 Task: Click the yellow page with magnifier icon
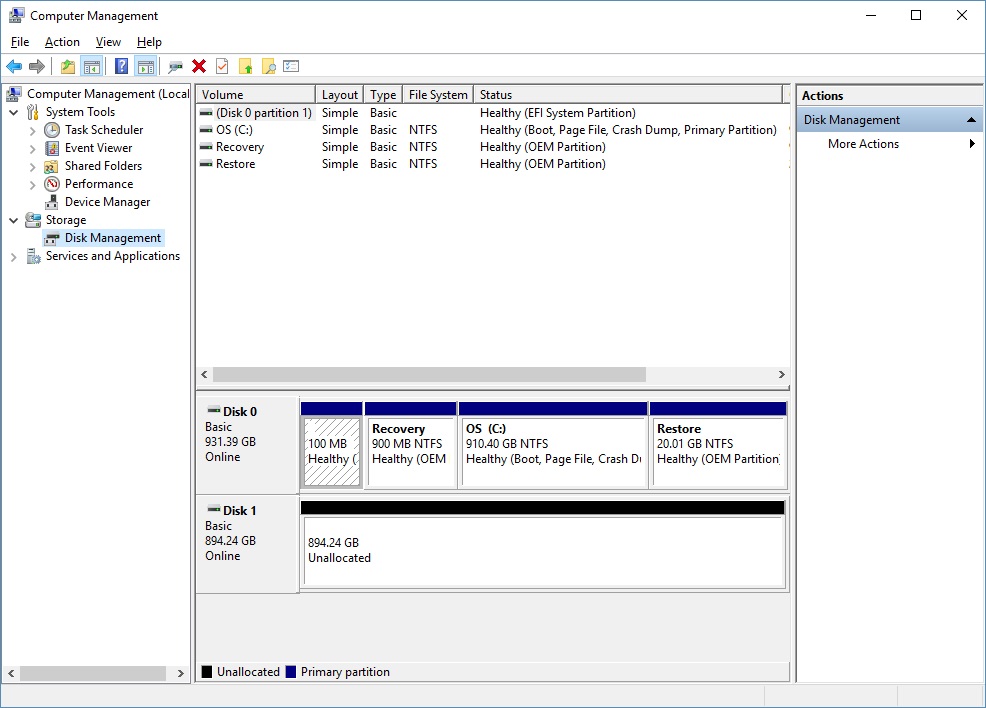pyautogui.click(x=269, y=66)
